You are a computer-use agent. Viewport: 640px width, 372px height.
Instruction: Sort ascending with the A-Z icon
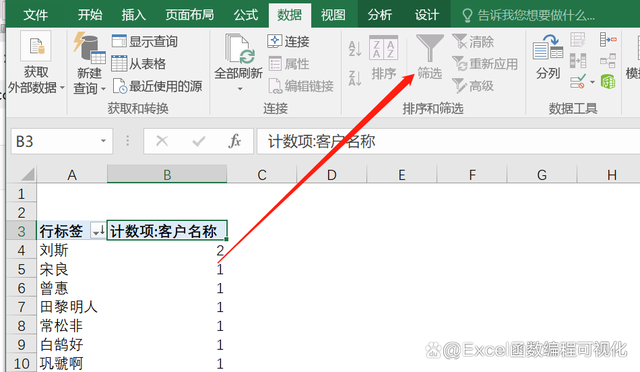tap(354, 49)
